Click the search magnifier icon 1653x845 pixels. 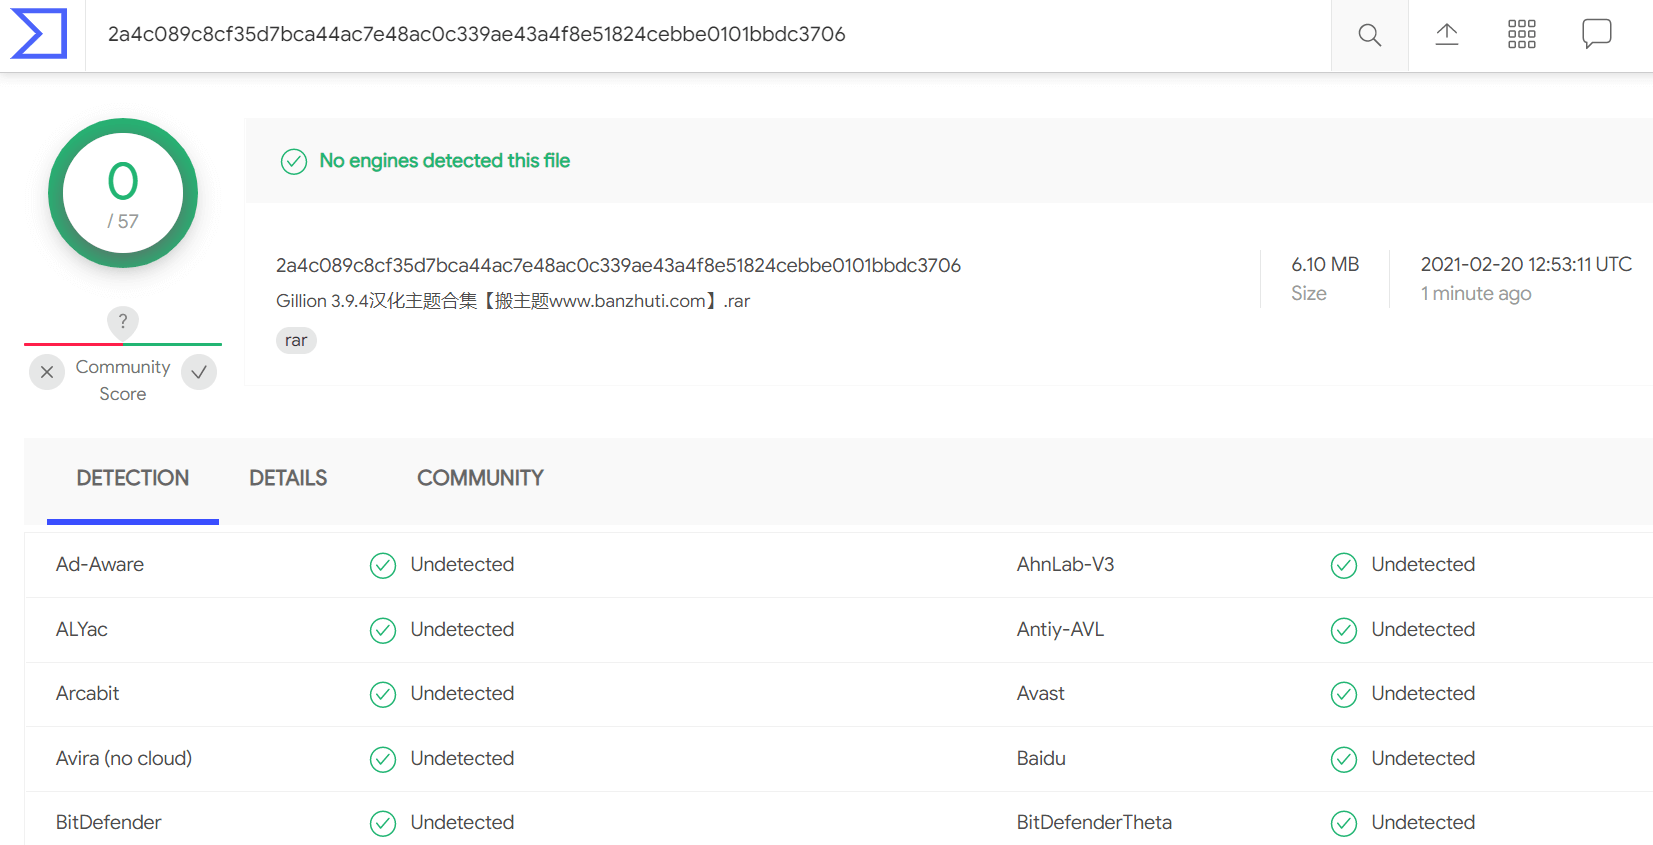tap(1370, 35)
